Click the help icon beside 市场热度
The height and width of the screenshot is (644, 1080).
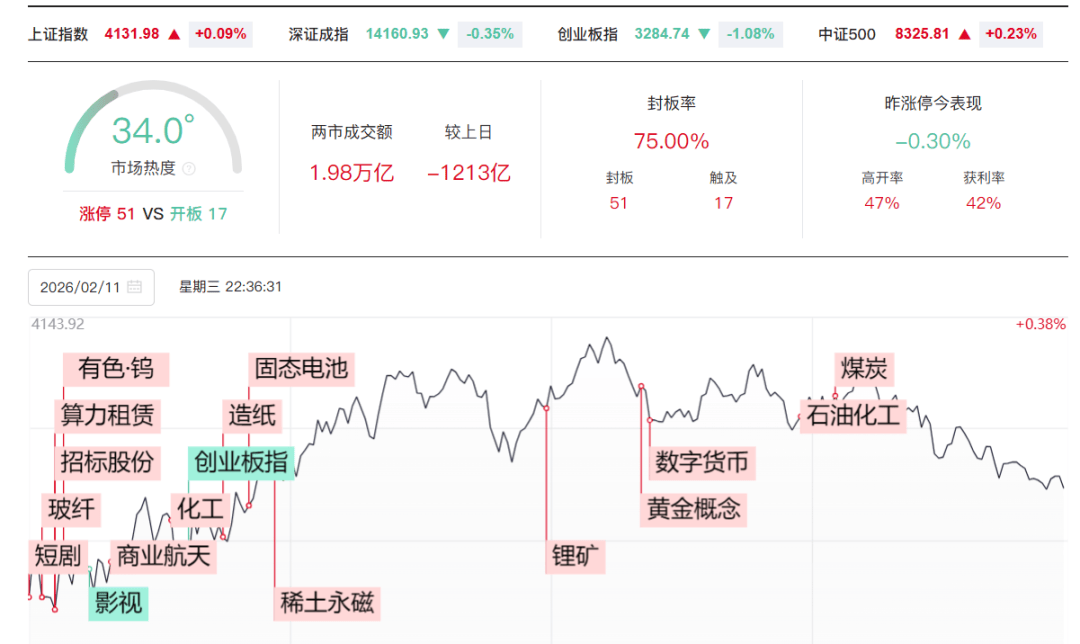tap(189, 169)
